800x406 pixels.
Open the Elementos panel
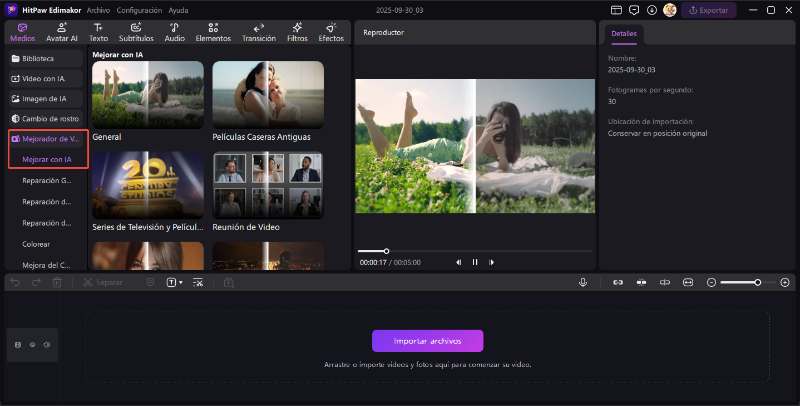point(213,32)
